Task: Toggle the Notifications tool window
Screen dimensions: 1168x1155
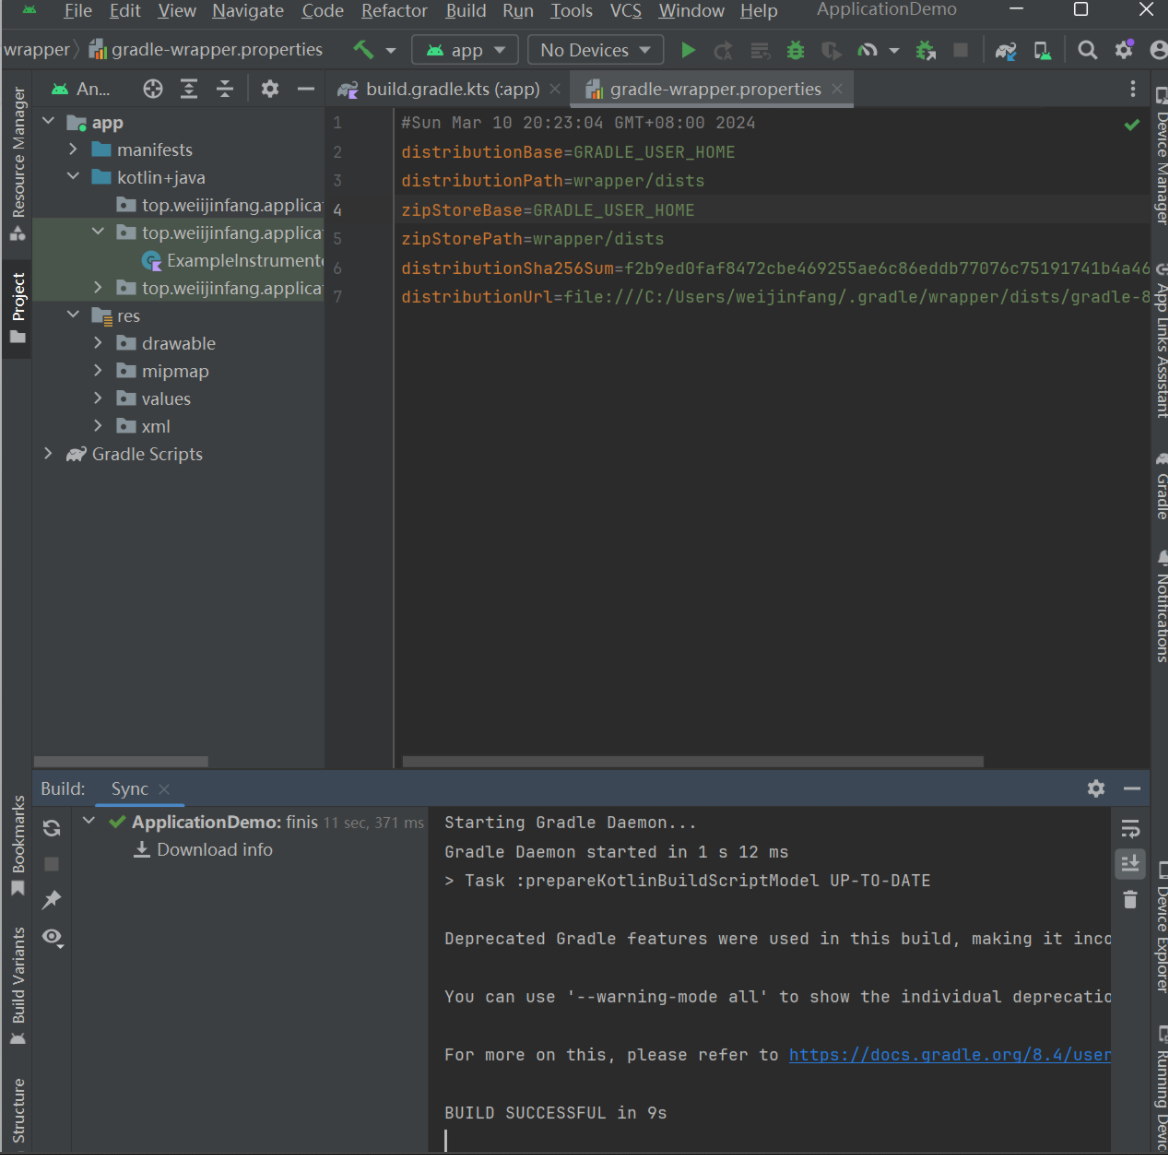Action: click(1161, 607)
